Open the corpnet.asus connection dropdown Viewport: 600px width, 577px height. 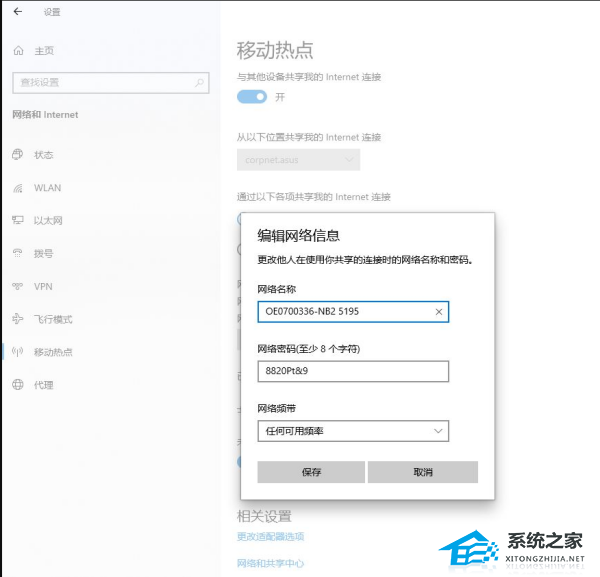pos(298,159)
